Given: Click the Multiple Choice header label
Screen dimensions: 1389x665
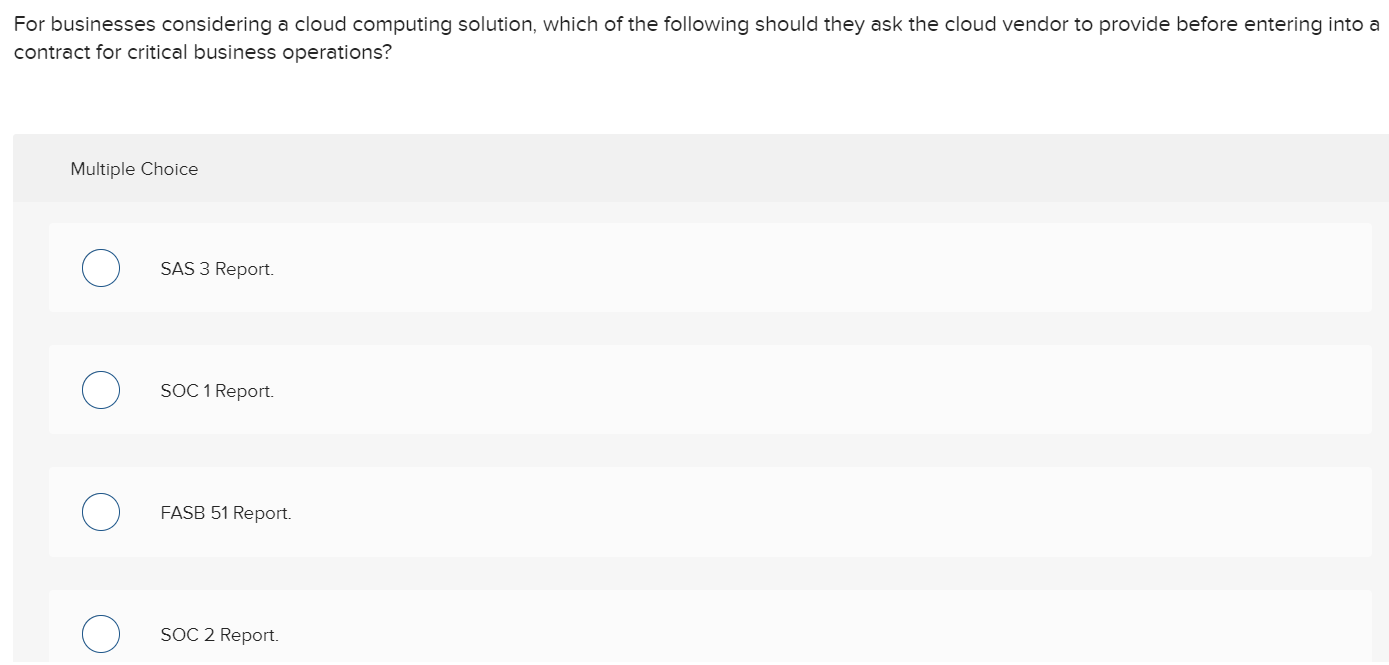Looking at the screenshot, I should tap(134, 168).
